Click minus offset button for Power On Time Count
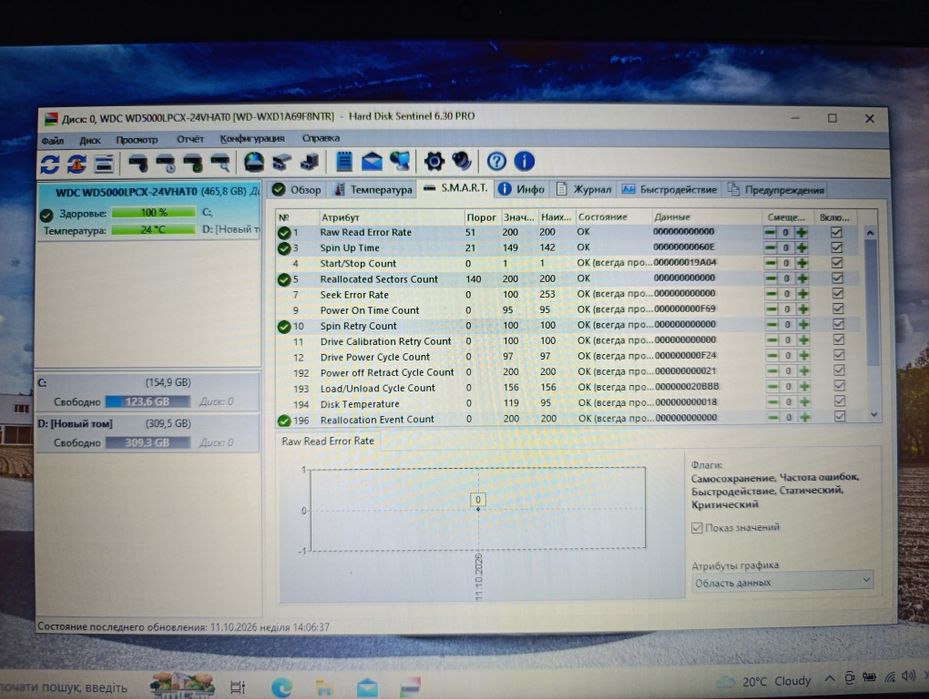 [771, 309]
